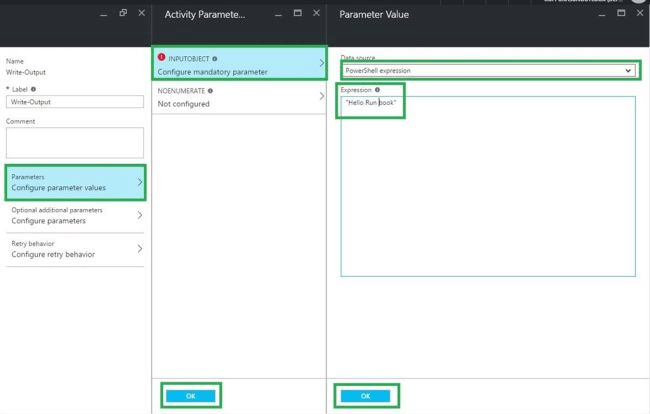The height and width of the screenshot is (414, 650).
Task: Close the Activity Parameter blade
Action: click(x=316, y=13)
